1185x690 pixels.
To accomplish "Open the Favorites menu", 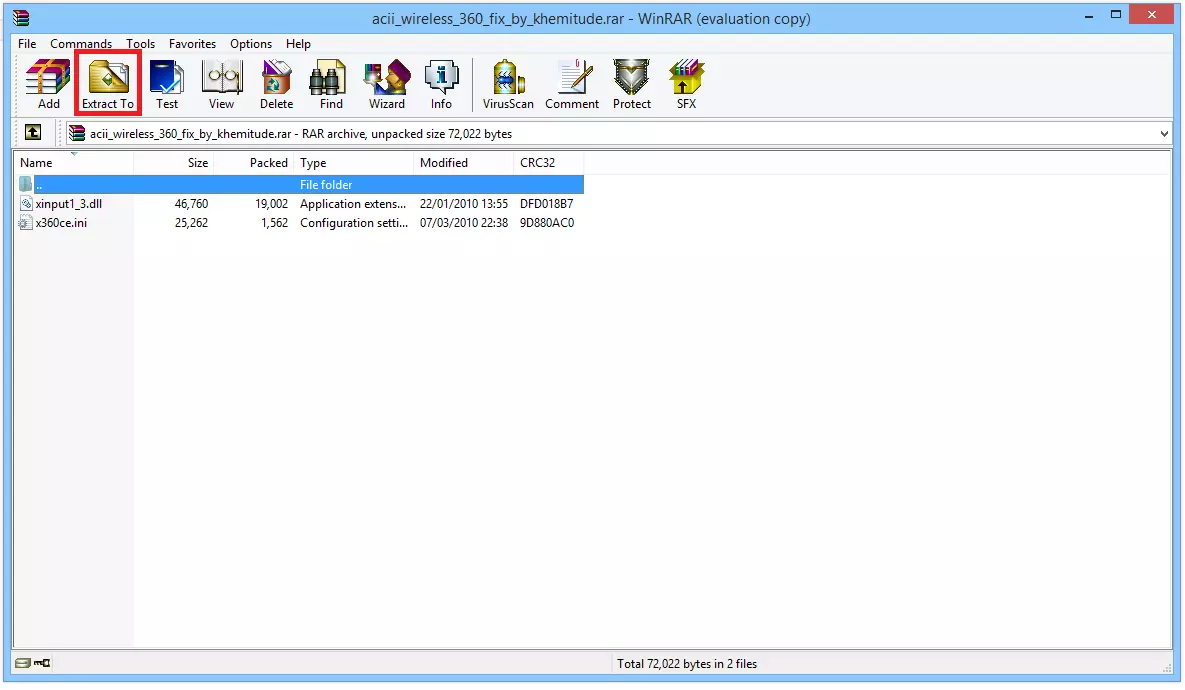I will coord(192,44).
